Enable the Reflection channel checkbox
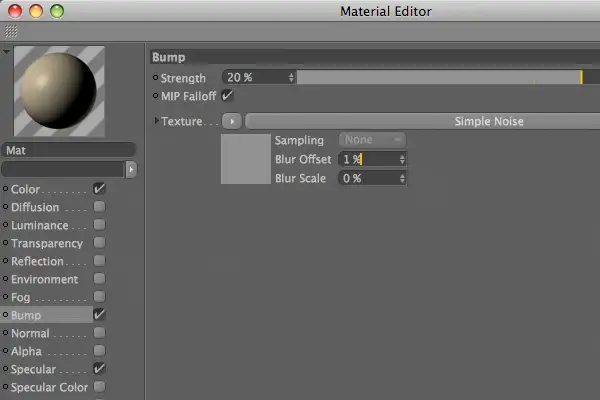The width and height of the screenshot is (600, 400). tap(99, 261)
